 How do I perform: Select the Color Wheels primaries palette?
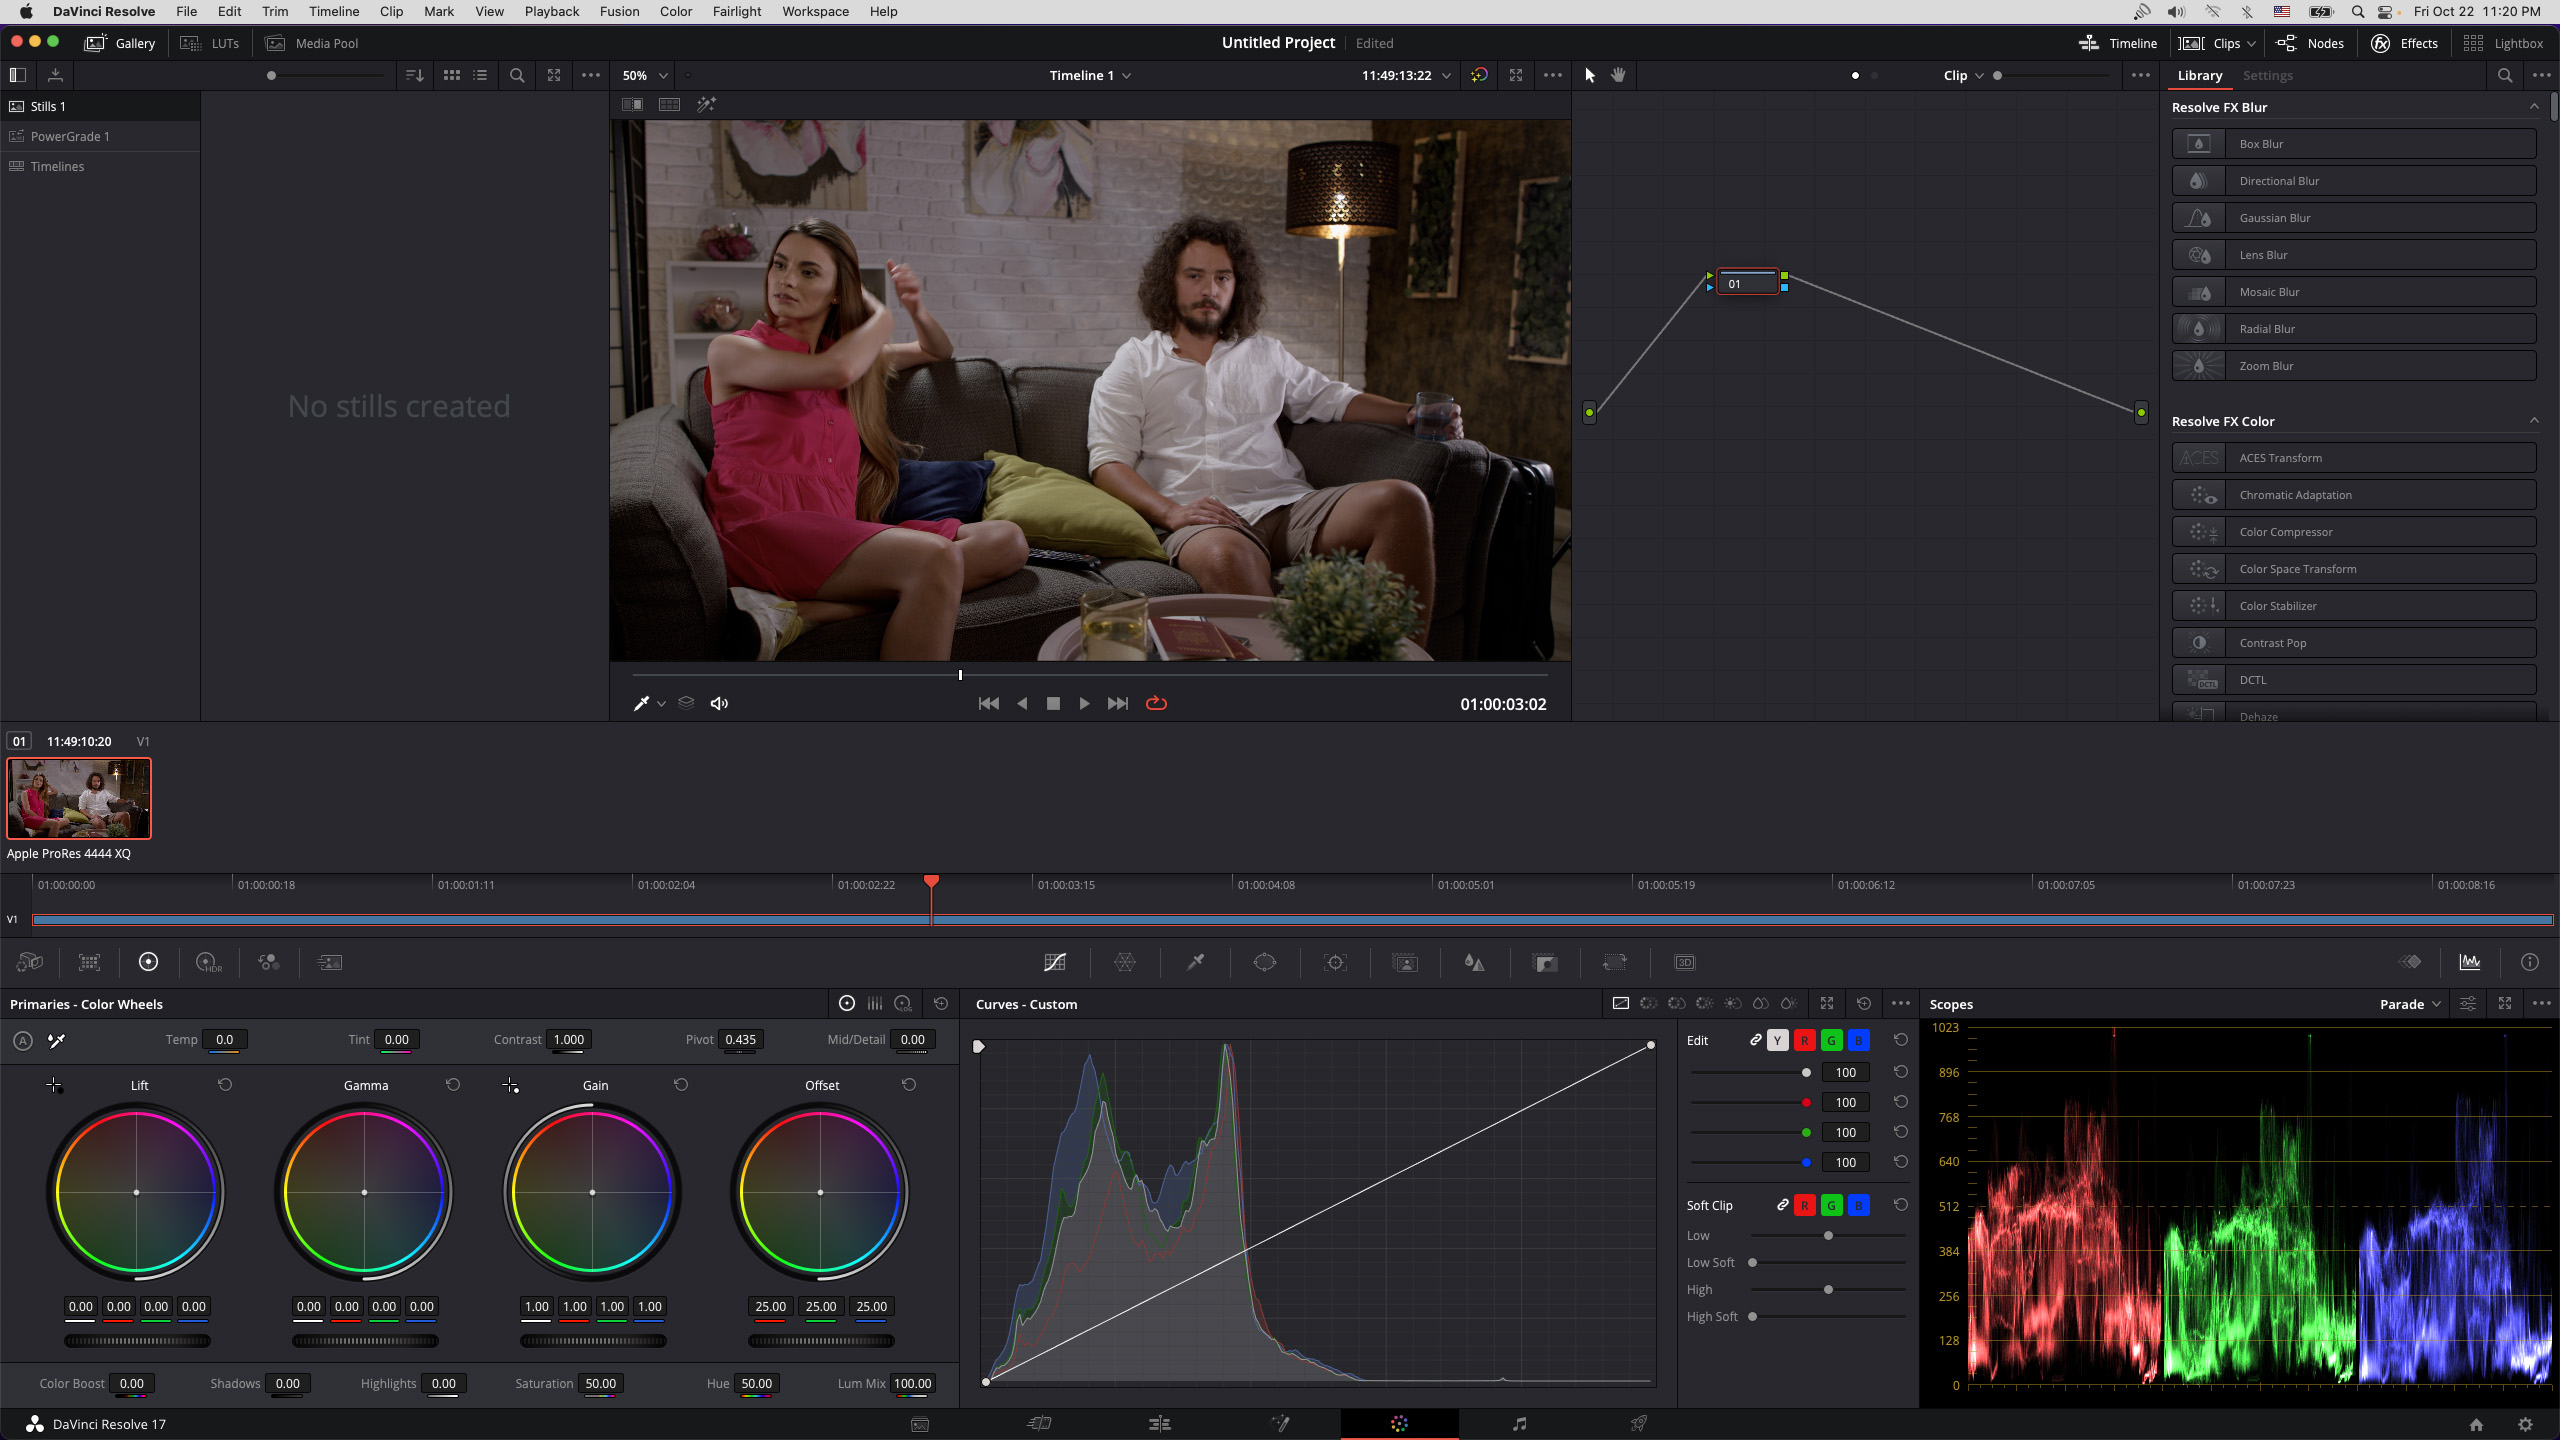pos(148,962)
